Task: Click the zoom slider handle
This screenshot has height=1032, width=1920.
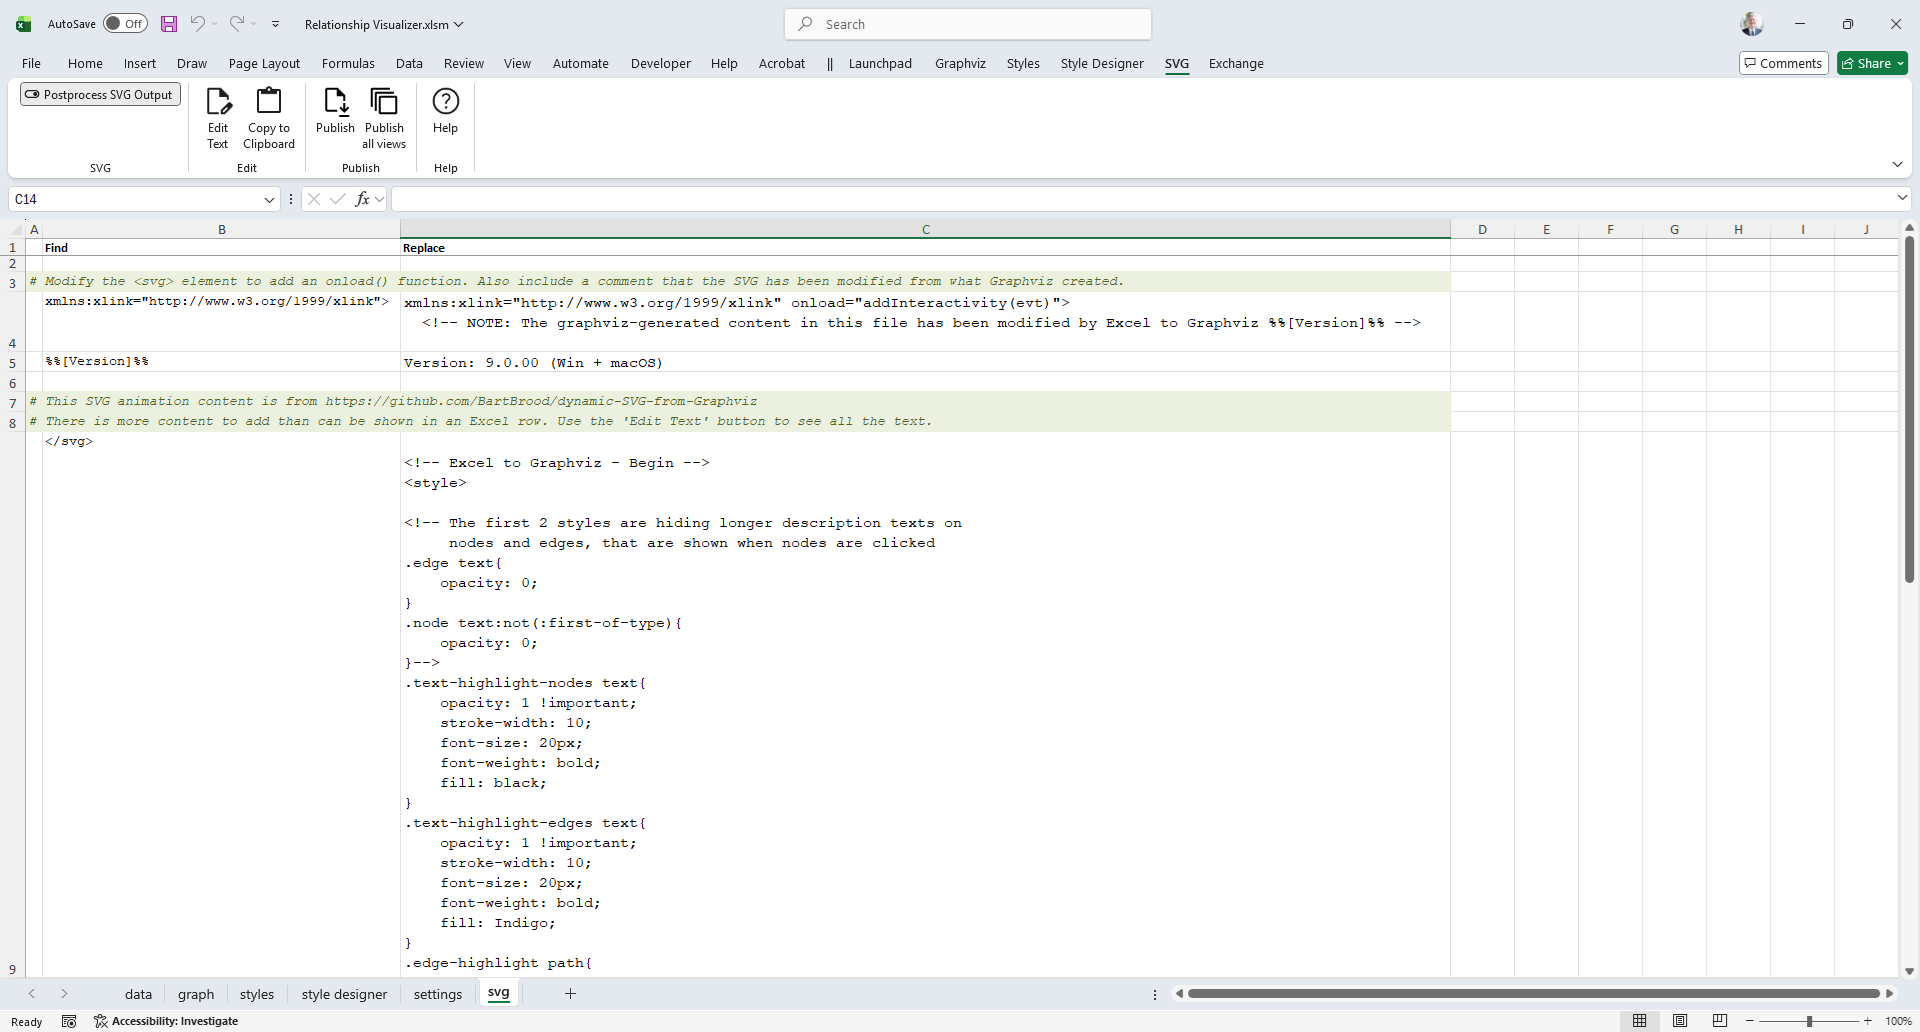Action: click(x=1809, y=1021)
